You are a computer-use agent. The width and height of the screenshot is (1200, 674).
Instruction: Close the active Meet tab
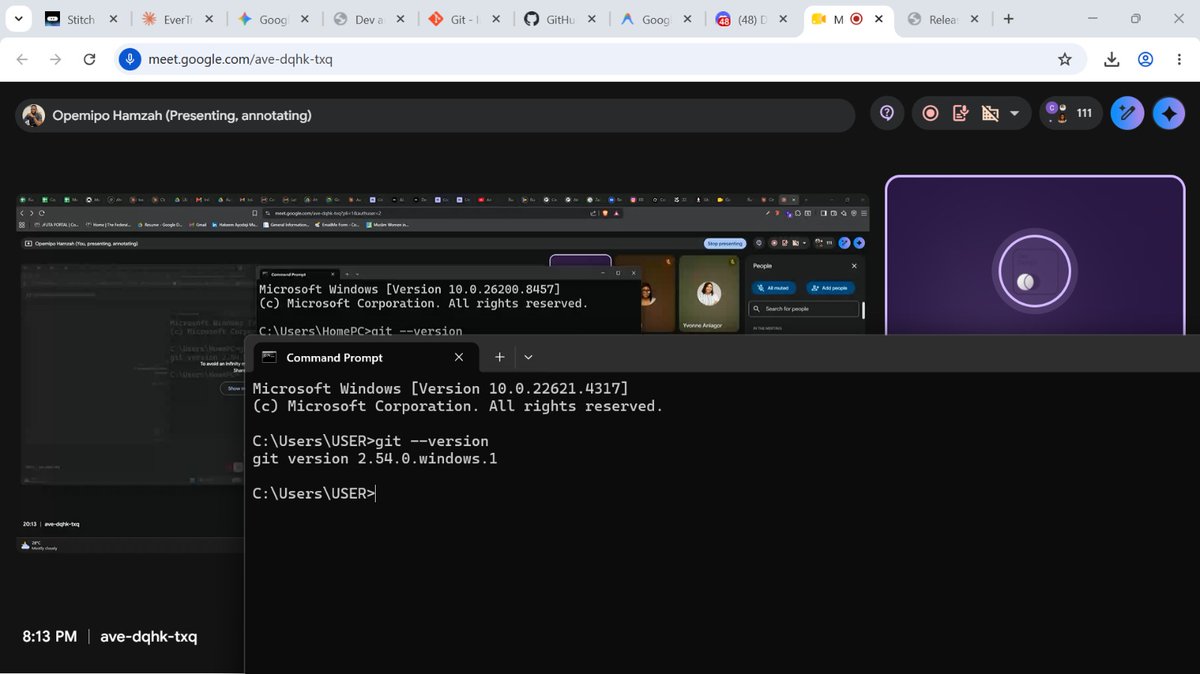pos(880,19)
